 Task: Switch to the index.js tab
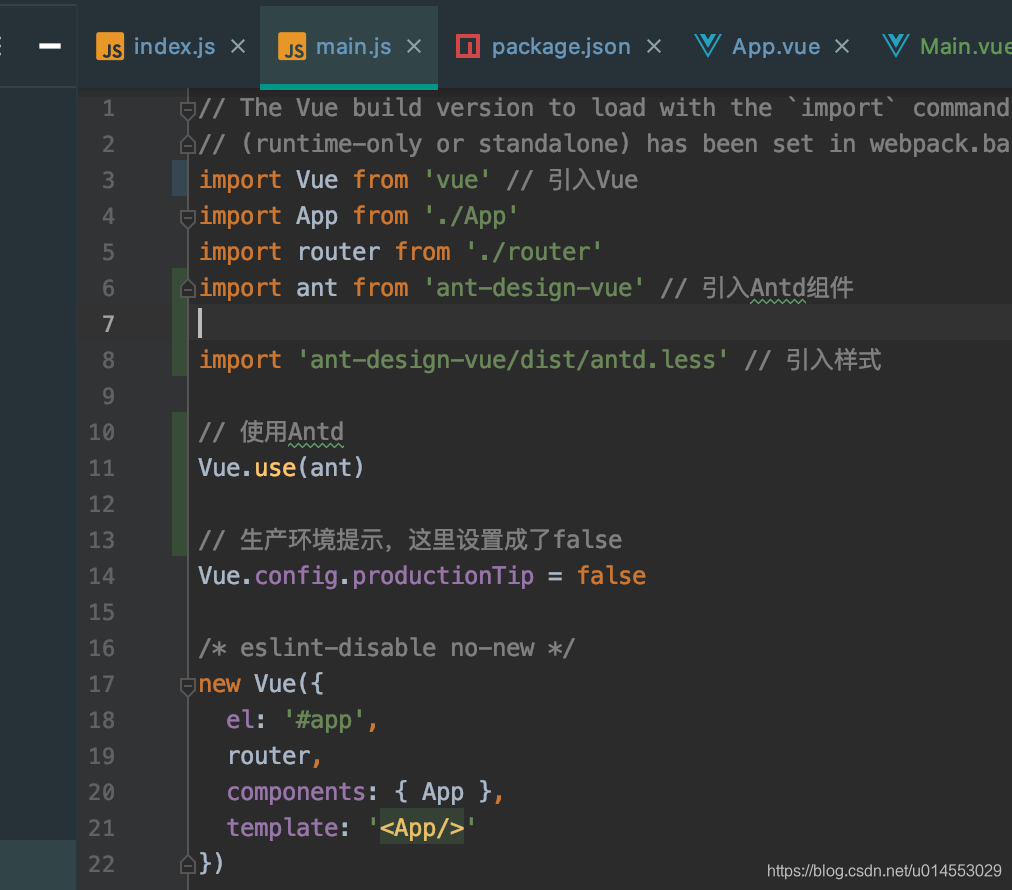[x=174, y=45]
